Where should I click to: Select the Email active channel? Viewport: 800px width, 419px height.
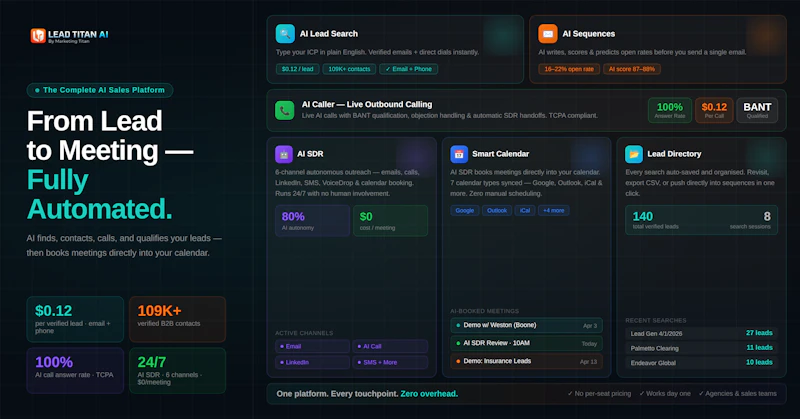(x=312, y=347)
